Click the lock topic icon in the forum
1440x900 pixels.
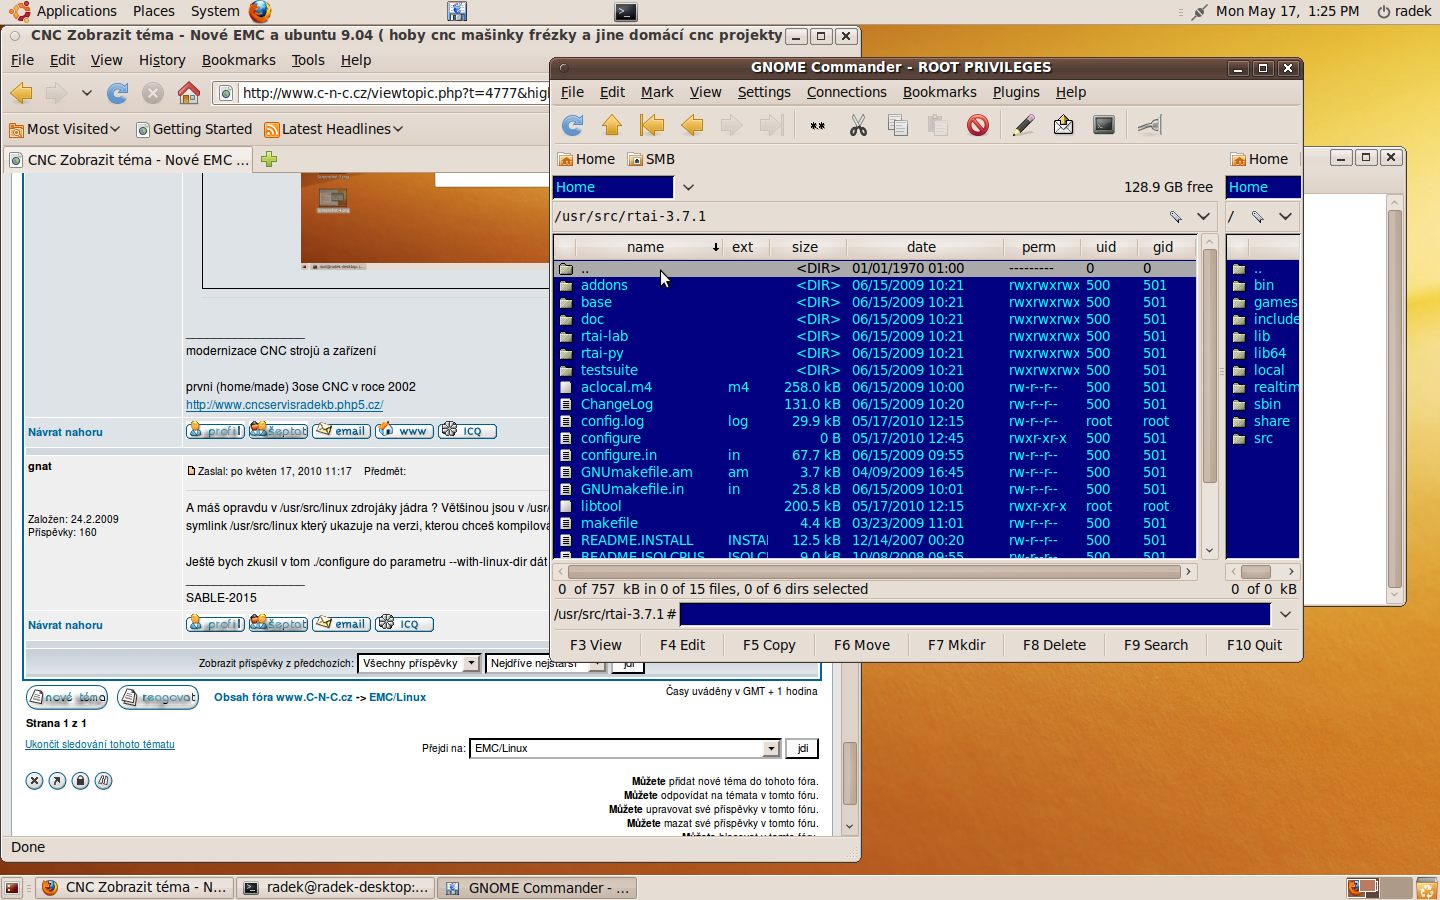(x=80, y=781)
